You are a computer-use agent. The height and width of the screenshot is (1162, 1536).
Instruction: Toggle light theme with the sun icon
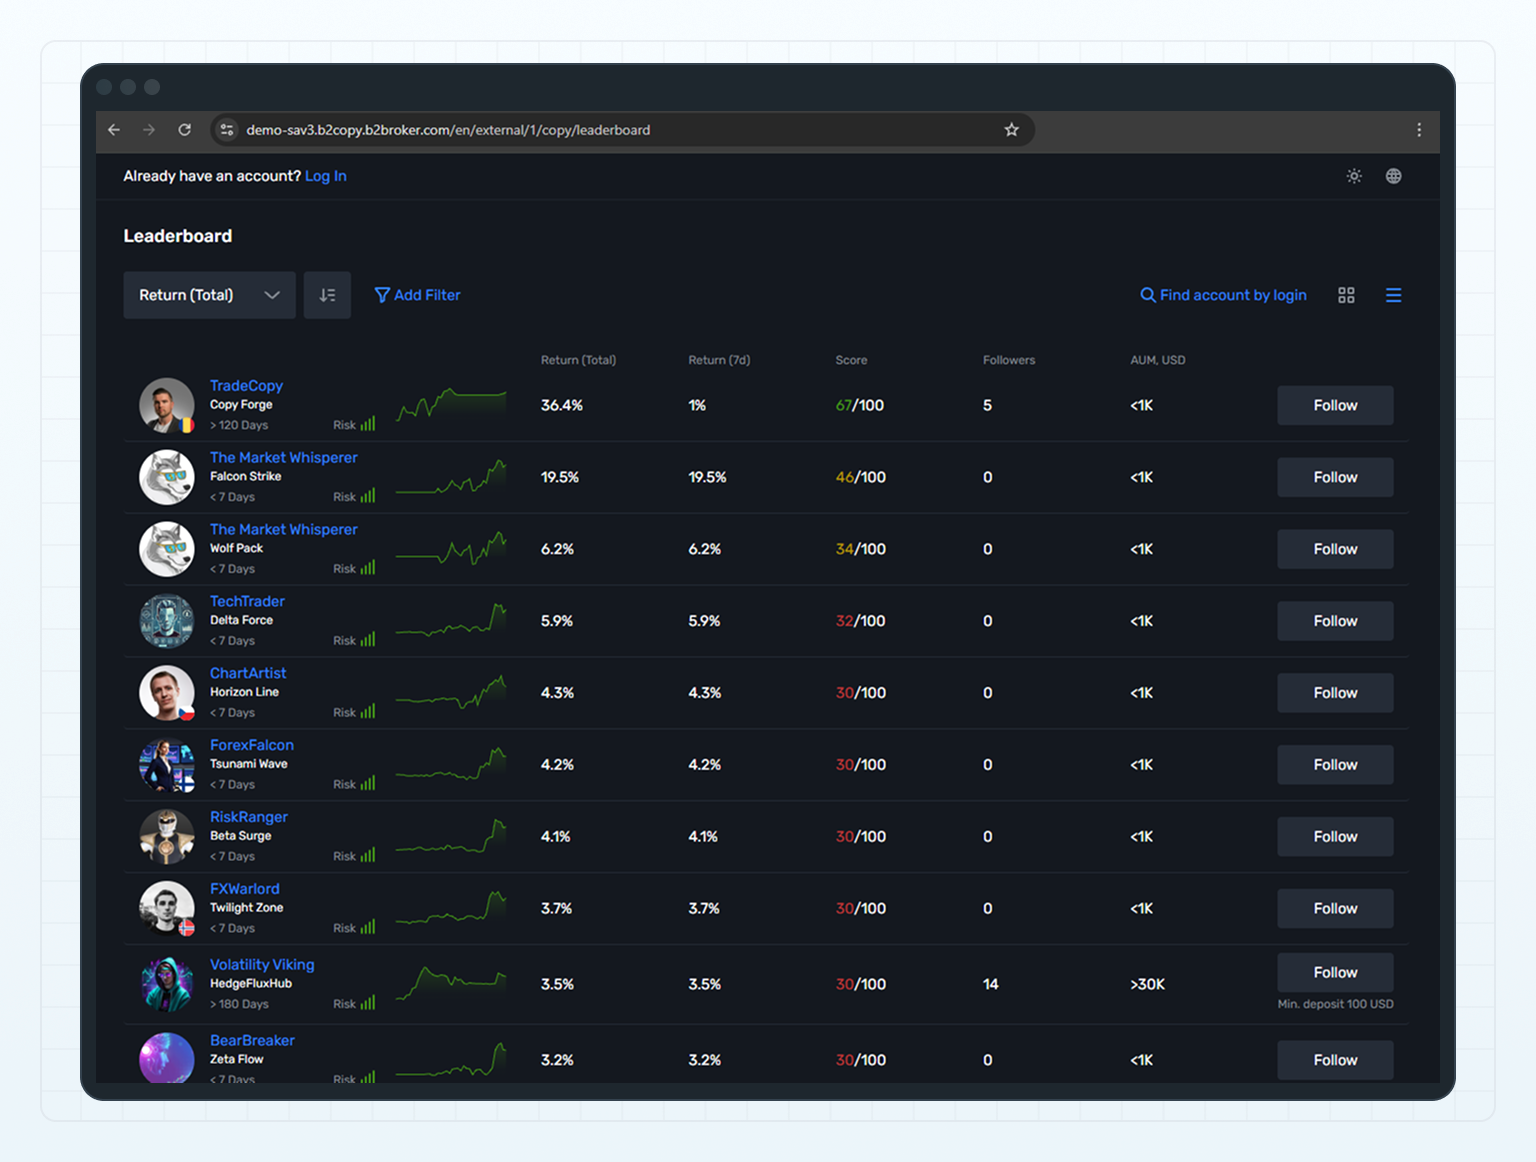pos(1354,176)
